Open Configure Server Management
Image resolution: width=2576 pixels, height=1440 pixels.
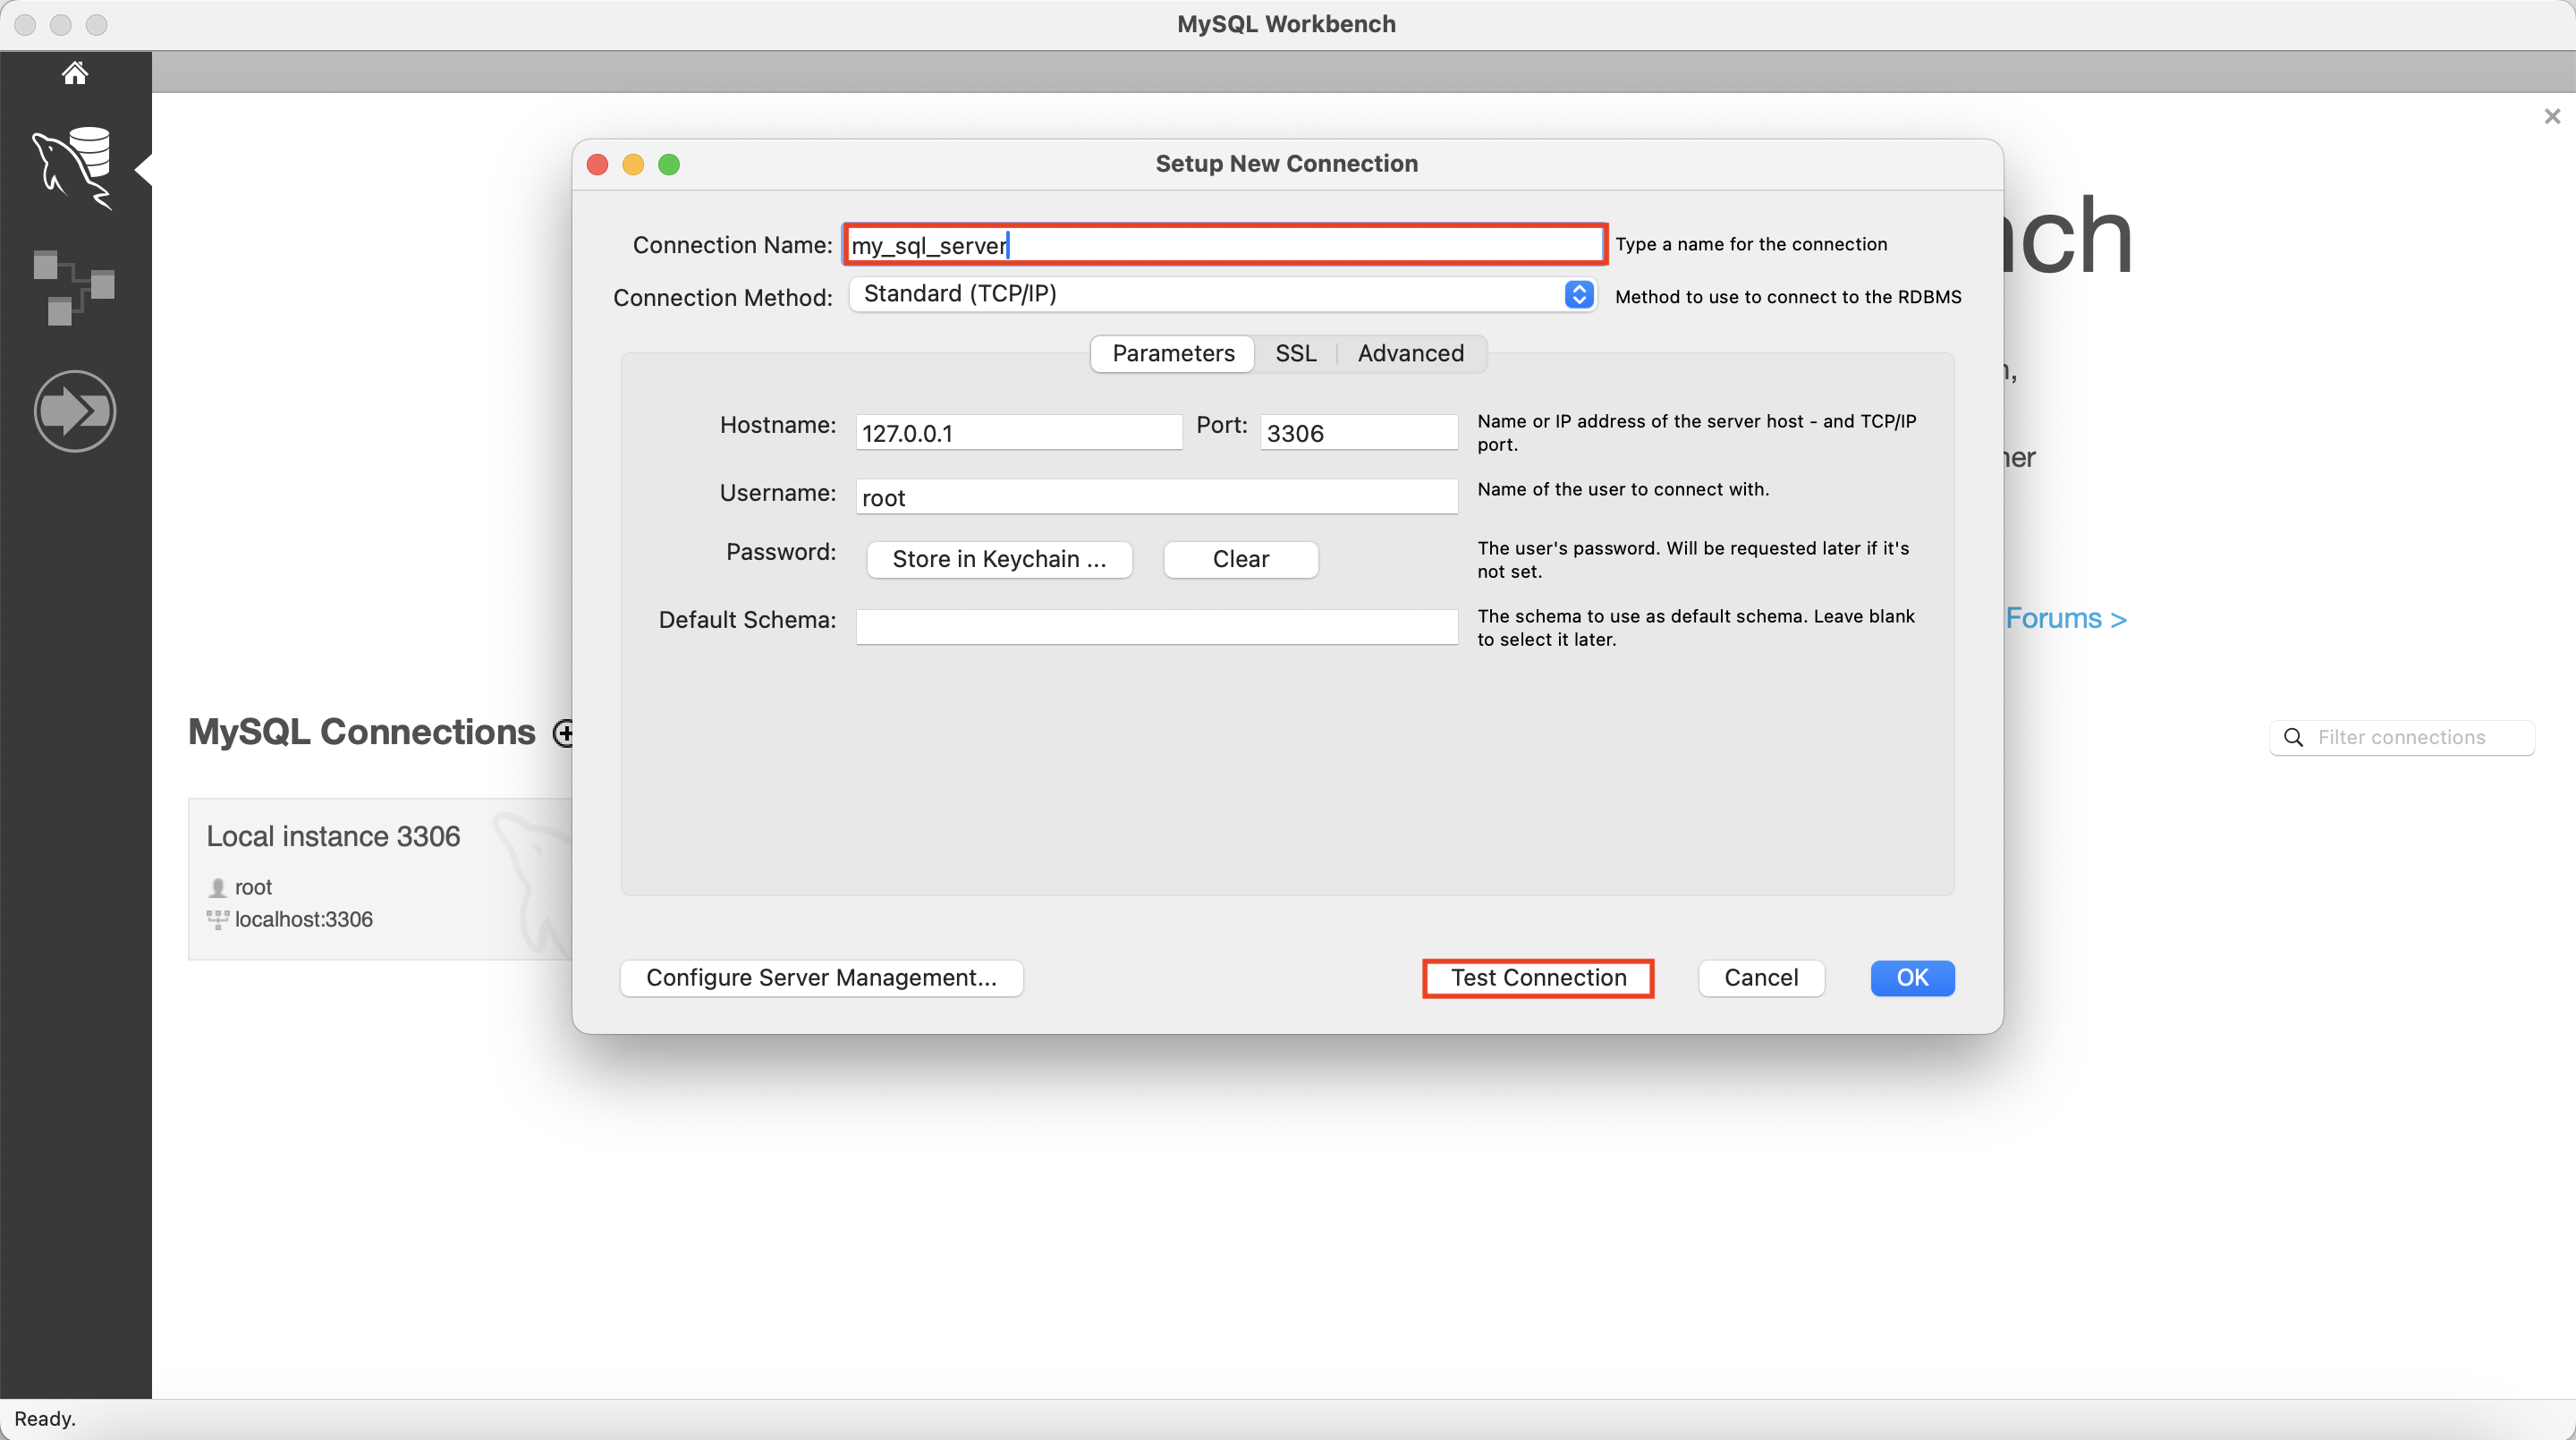[x=821, y=978]
